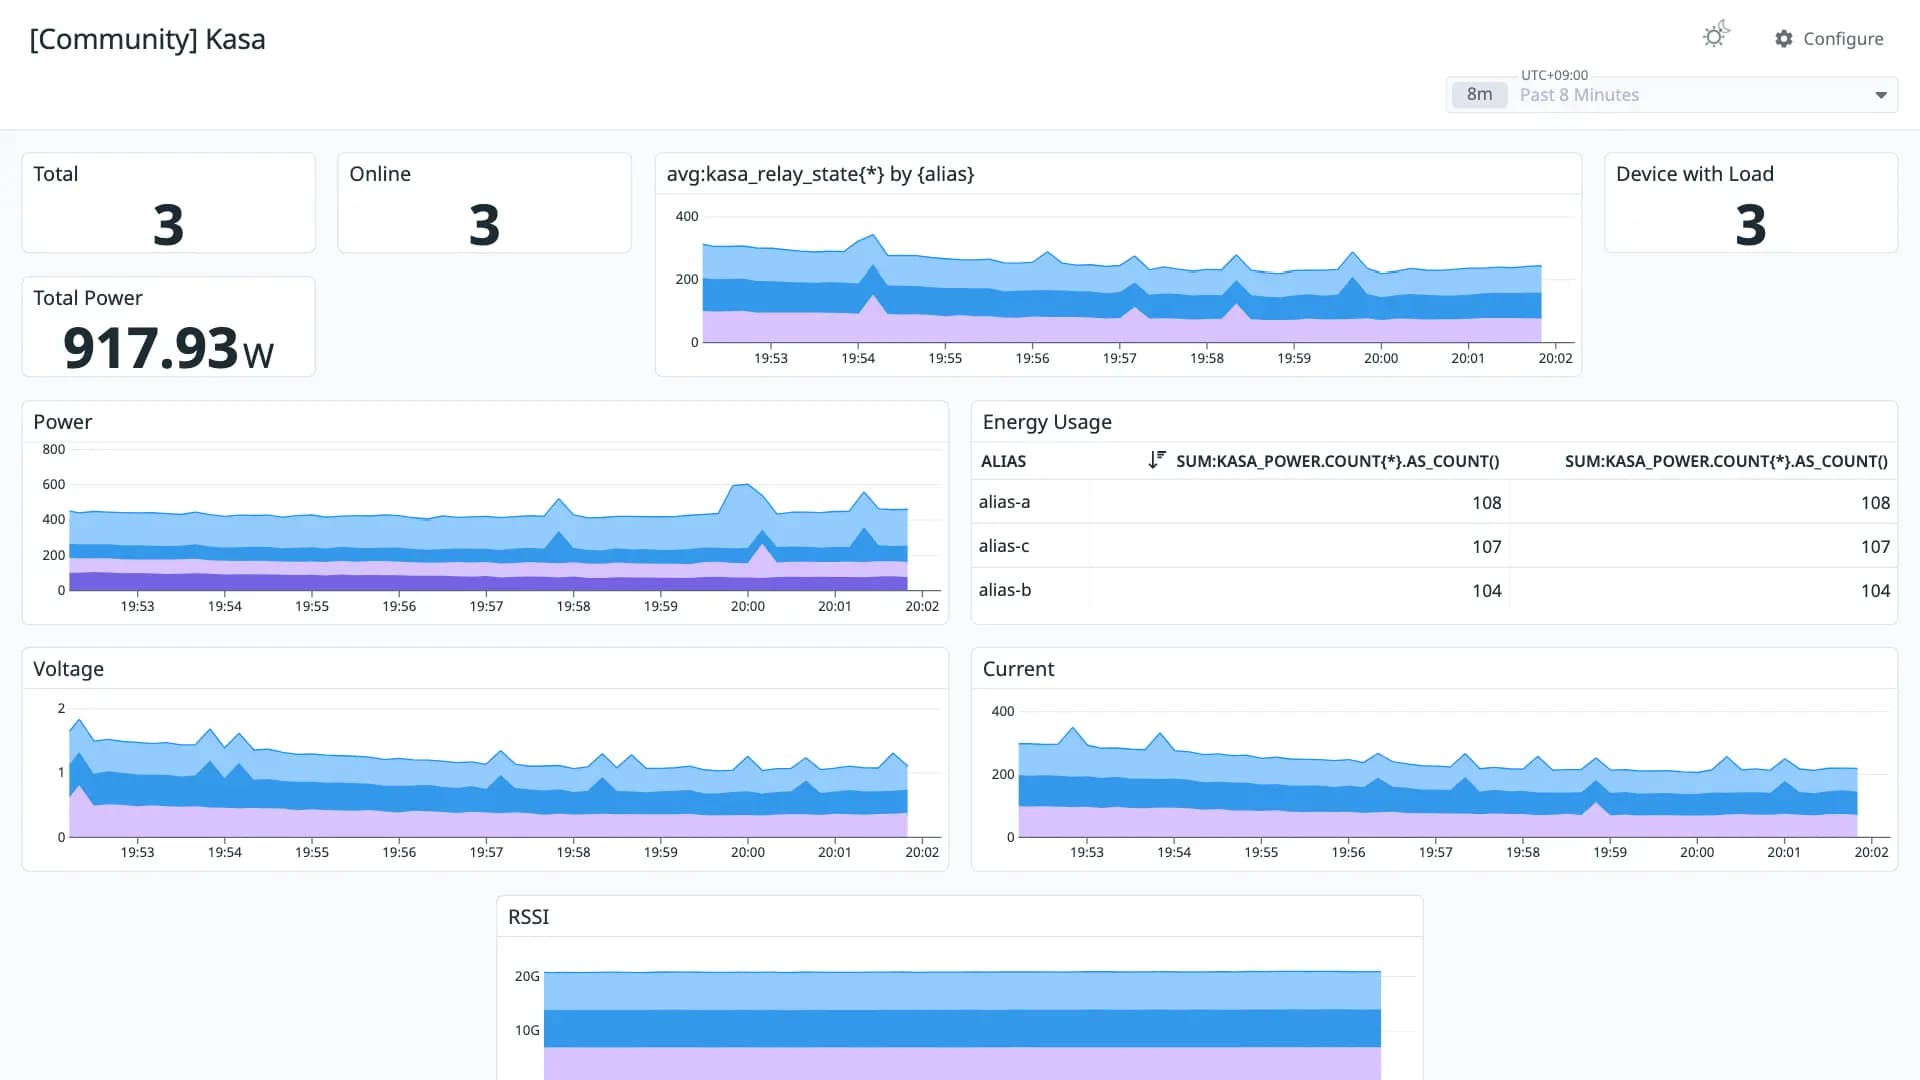Select the alias-c row label
This screenshot has width=1920, height=1080.
1004,546
